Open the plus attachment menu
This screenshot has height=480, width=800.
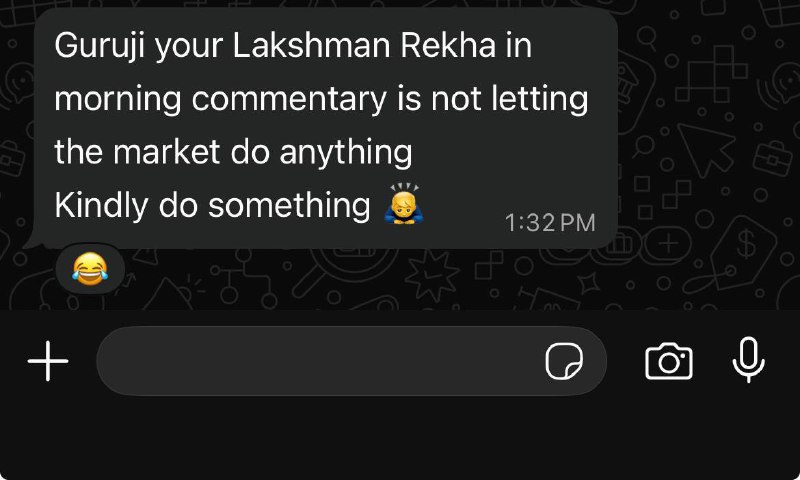(48, 361)
